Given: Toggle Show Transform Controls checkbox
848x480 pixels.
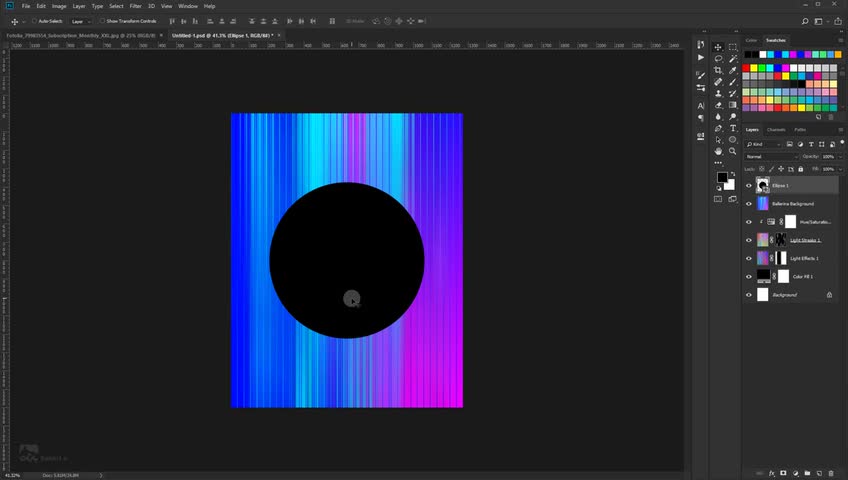Looking at the screenshot, I should 102,21.
